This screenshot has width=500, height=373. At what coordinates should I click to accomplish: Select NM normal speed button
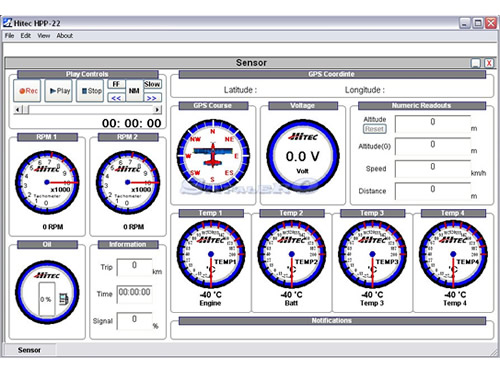pyautogui.click(x=134, y=91)
